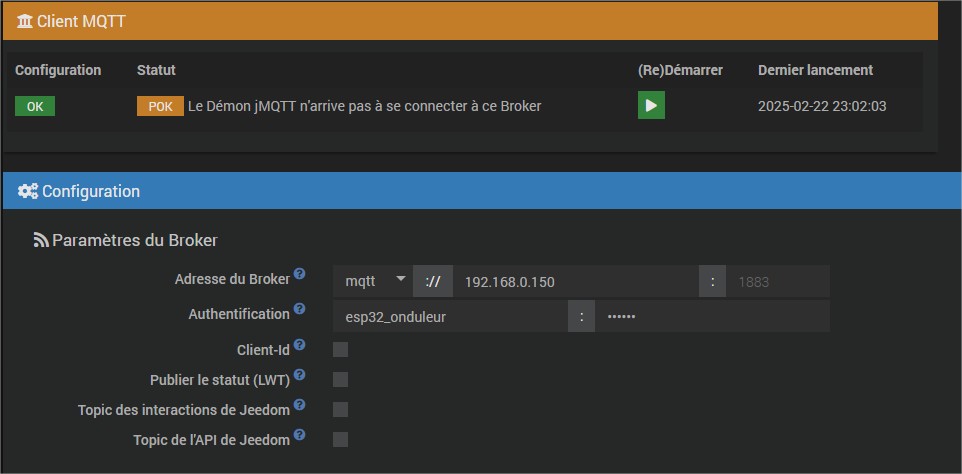This screenshot has height=474, width=962.
Task: Enable the Client-Id checkbox
Action: 340,350
